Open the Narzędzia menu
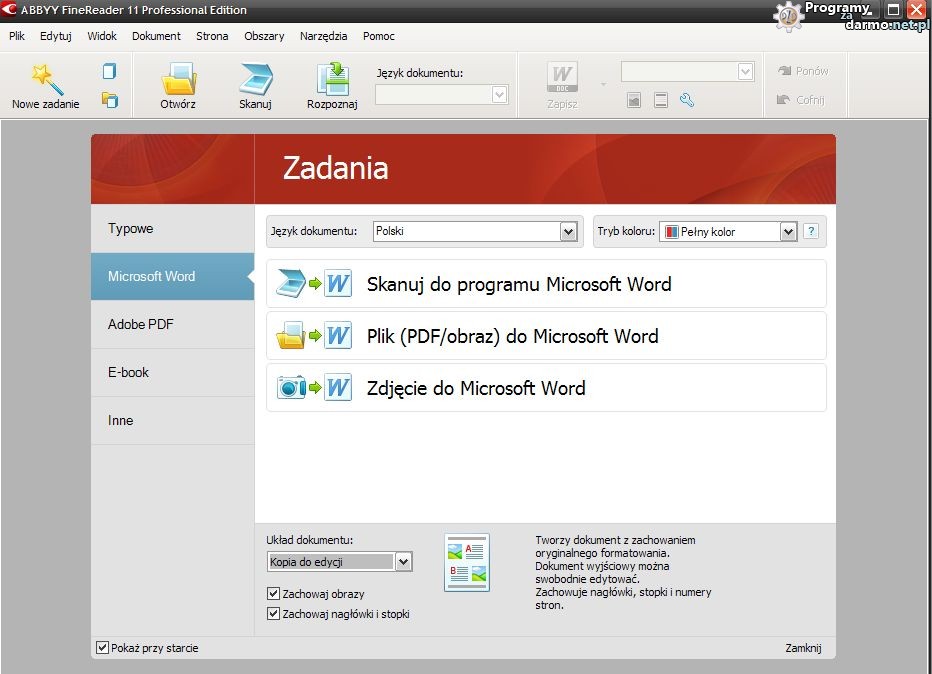 click(x=323, y=36)
